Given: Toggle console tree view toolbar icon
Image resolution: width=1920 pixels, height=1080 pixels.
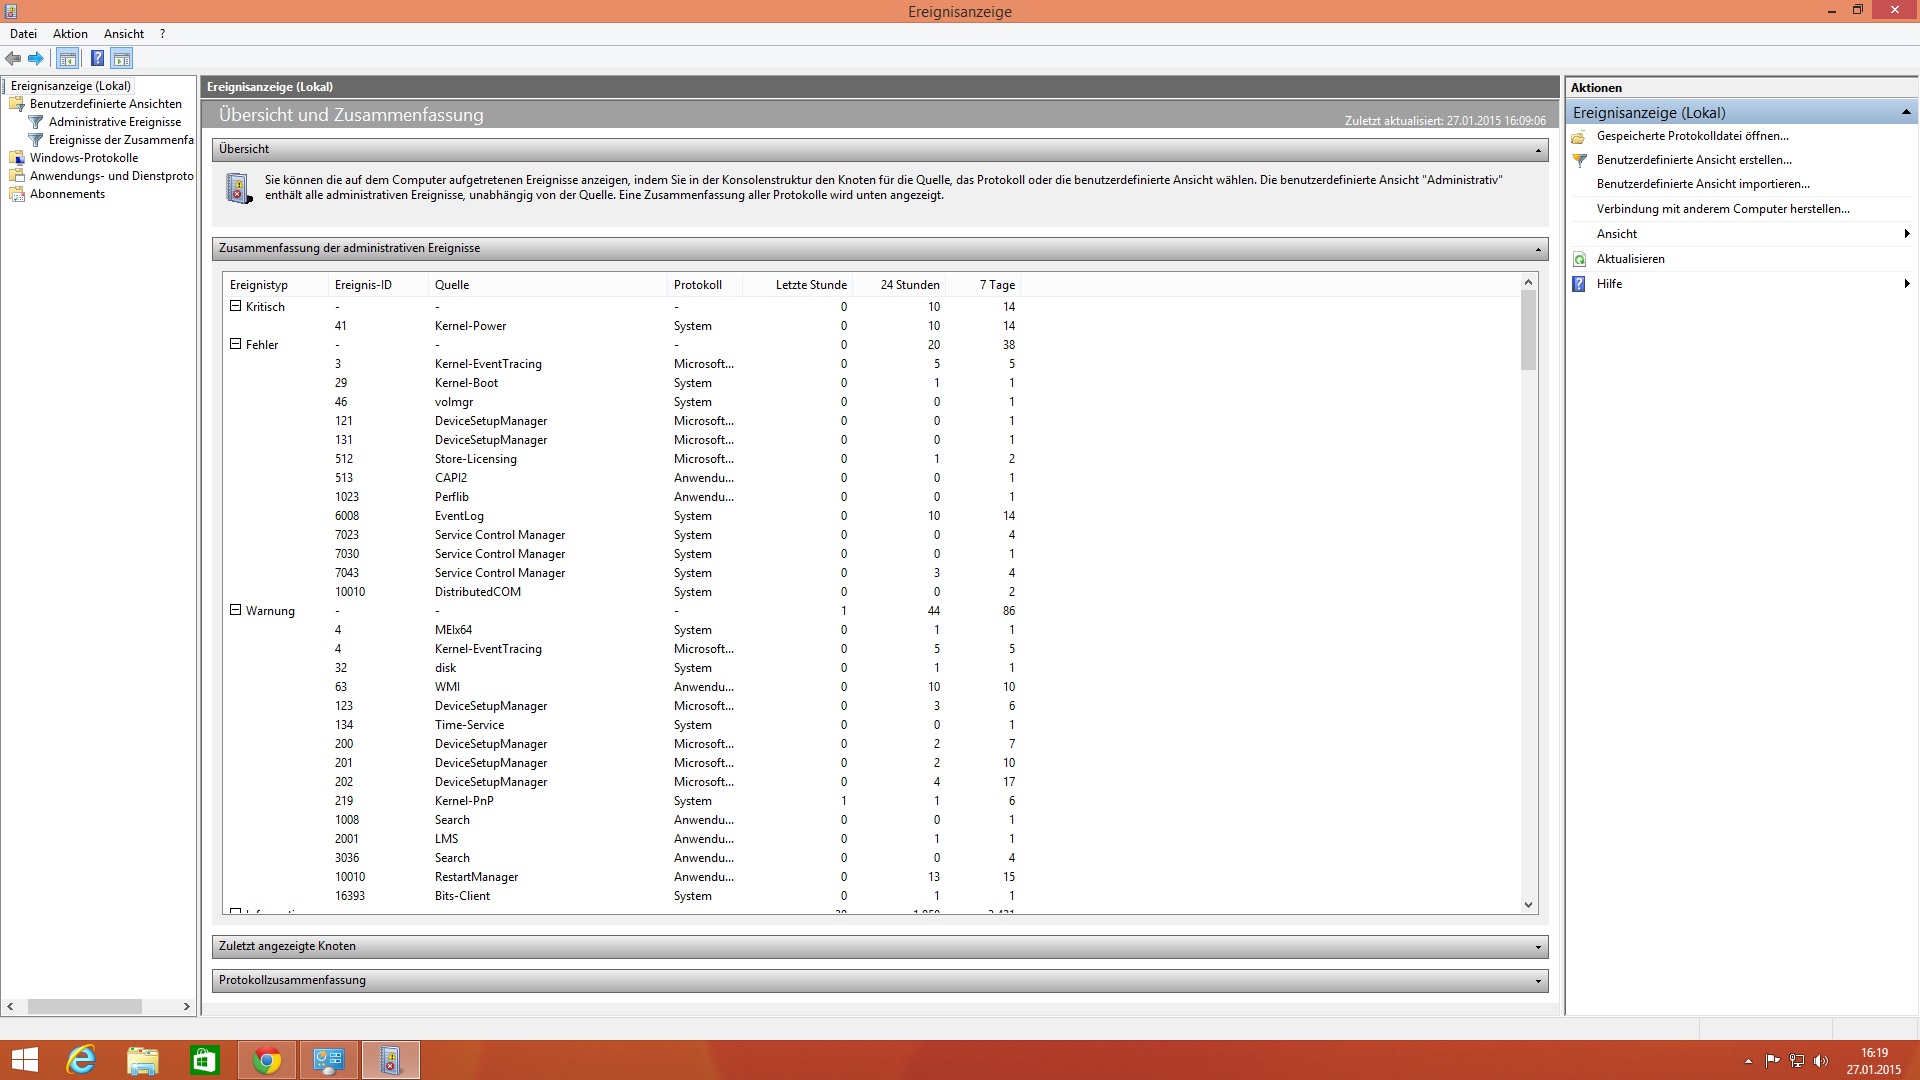Looking at the screenshot, I should tap(68, 59).
